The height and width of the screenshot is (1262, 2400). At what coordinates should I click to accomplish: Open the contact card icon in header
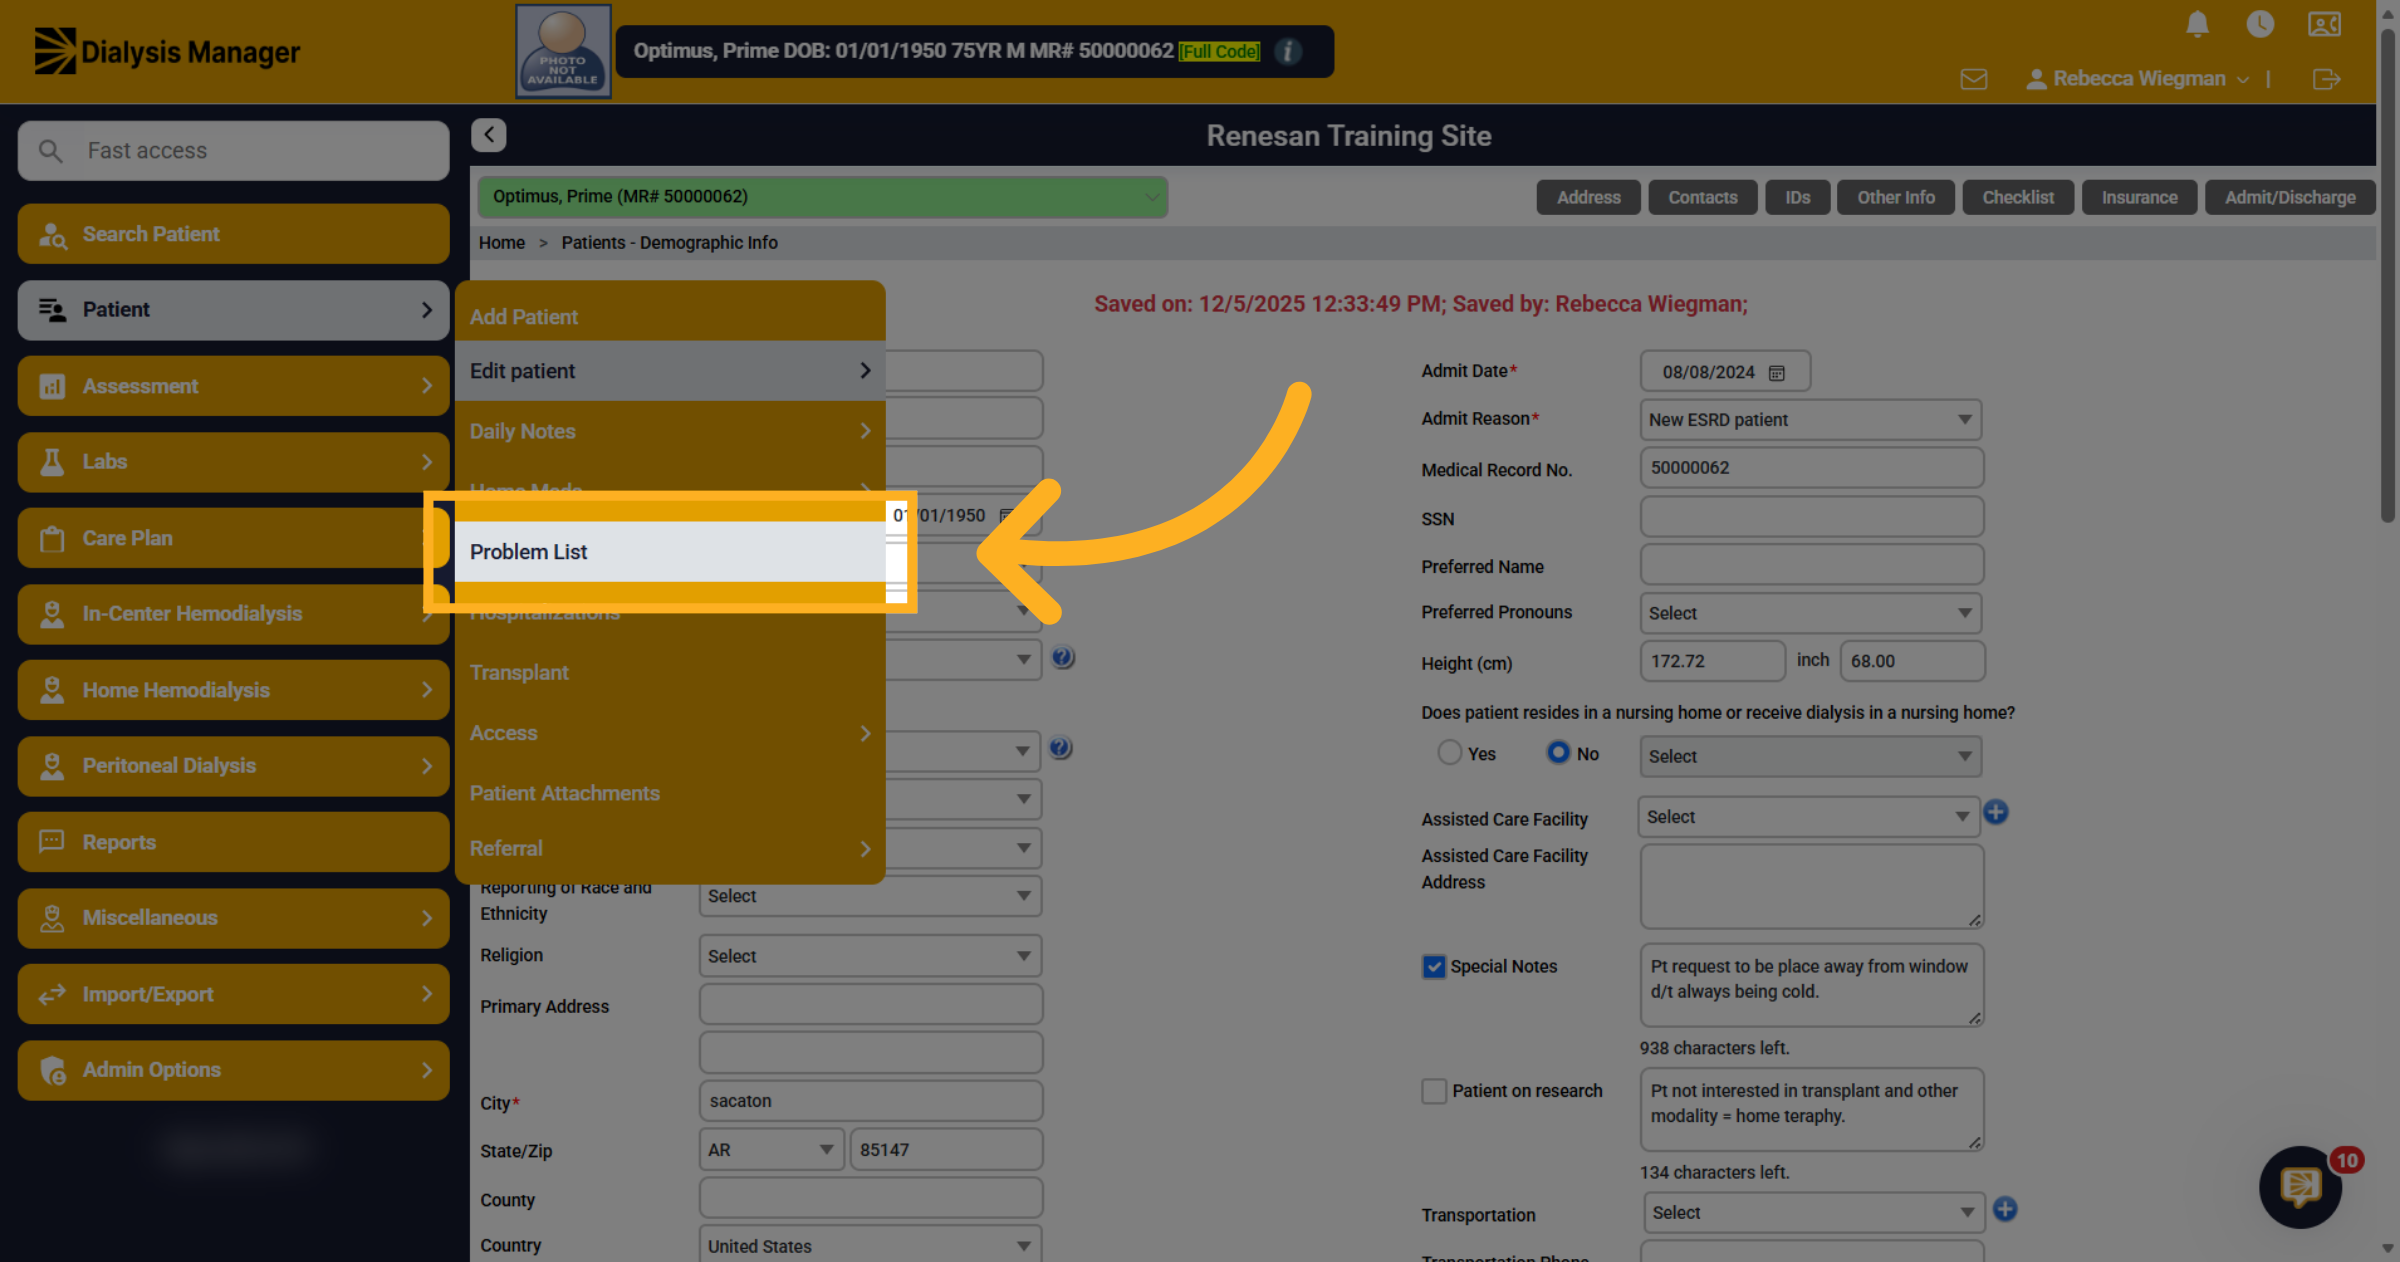2325,24
